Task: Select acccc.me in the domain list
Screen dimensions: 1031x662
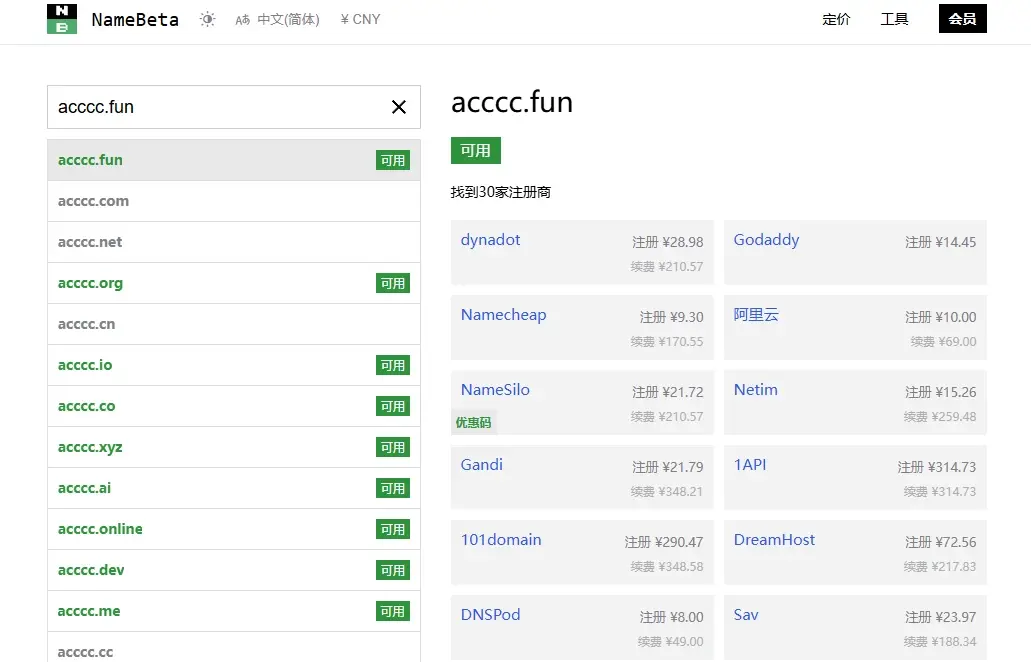Action: pyautogui.click(x=233, y=611)
